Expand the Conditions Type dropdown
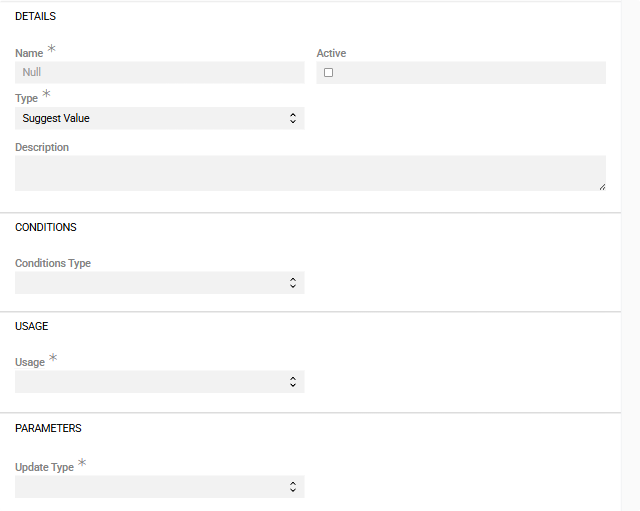Viewport: 640px width, 511px height. [x=159, y=283]
